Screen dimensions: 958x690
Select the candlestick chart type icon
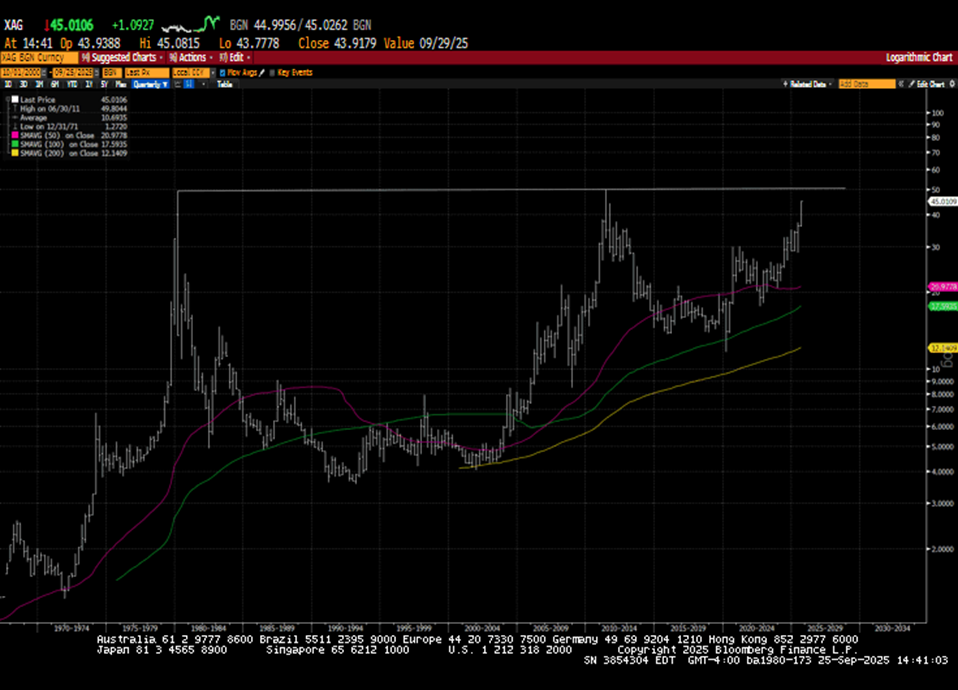[189, 85]
